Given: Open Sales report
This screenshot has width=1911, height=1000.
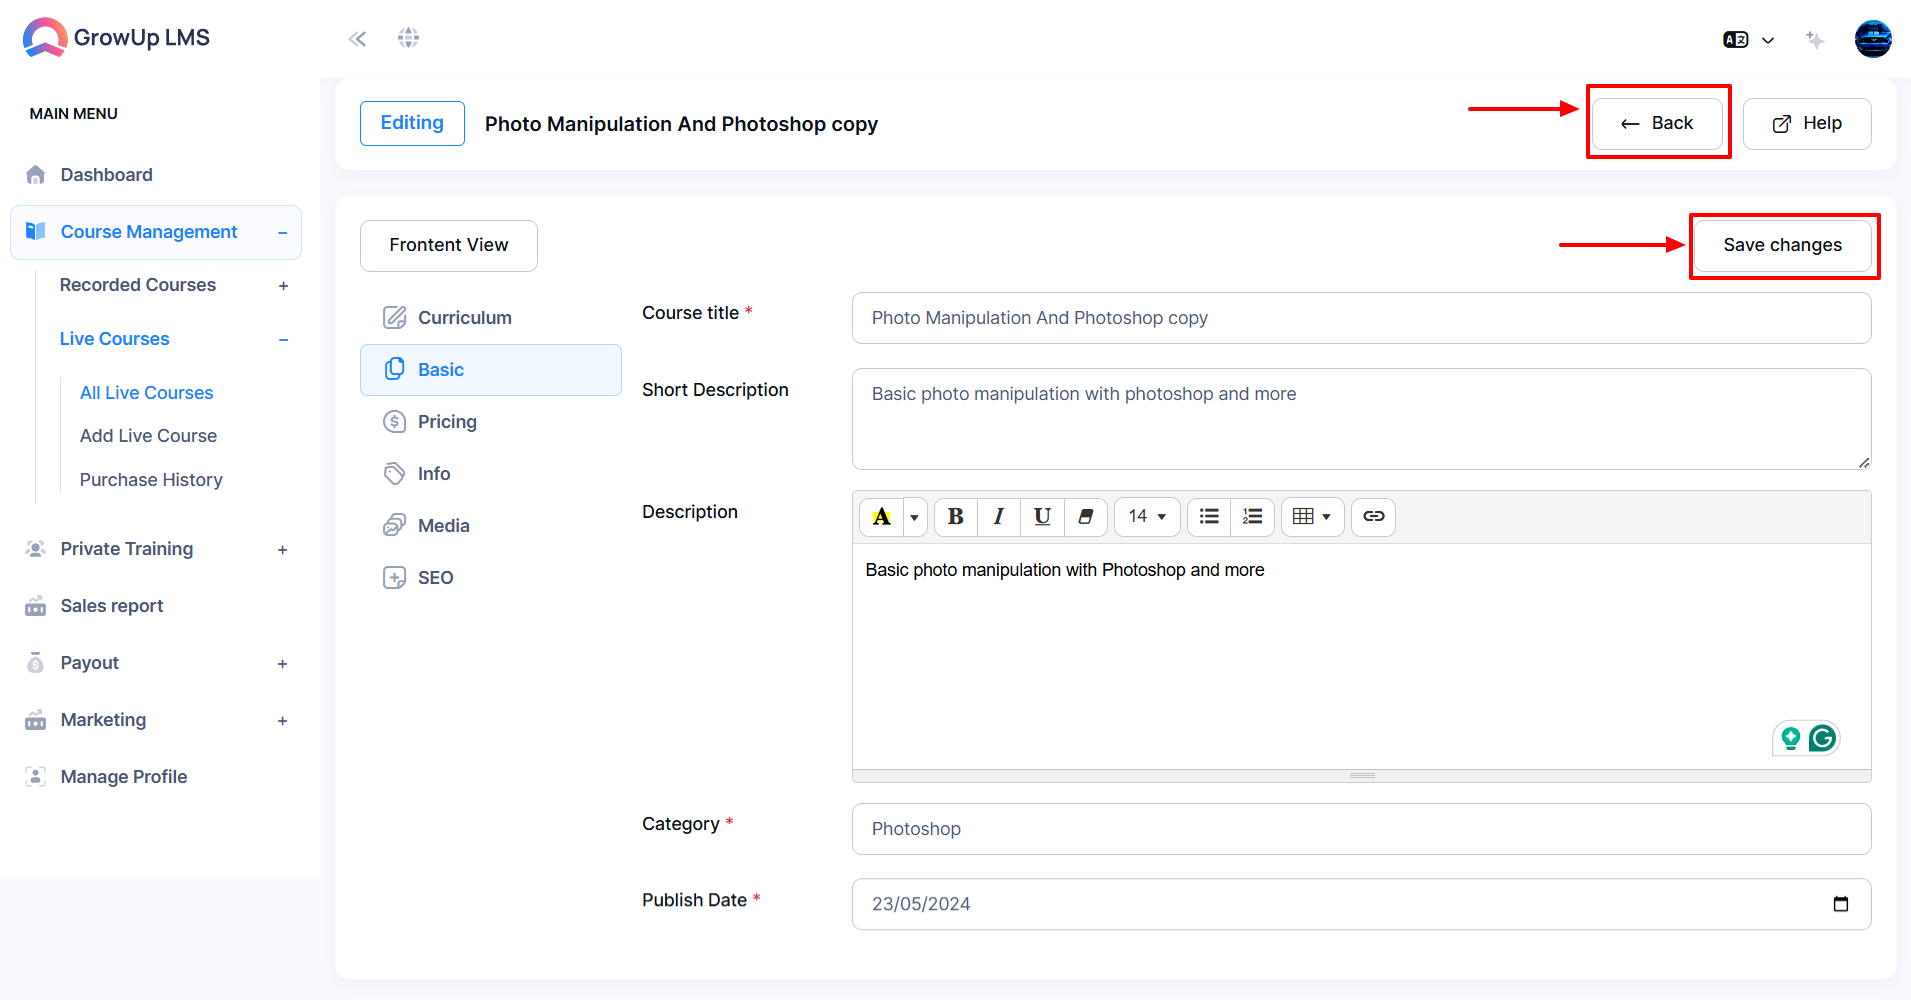Looking at the screenshot, I should 112,606.
